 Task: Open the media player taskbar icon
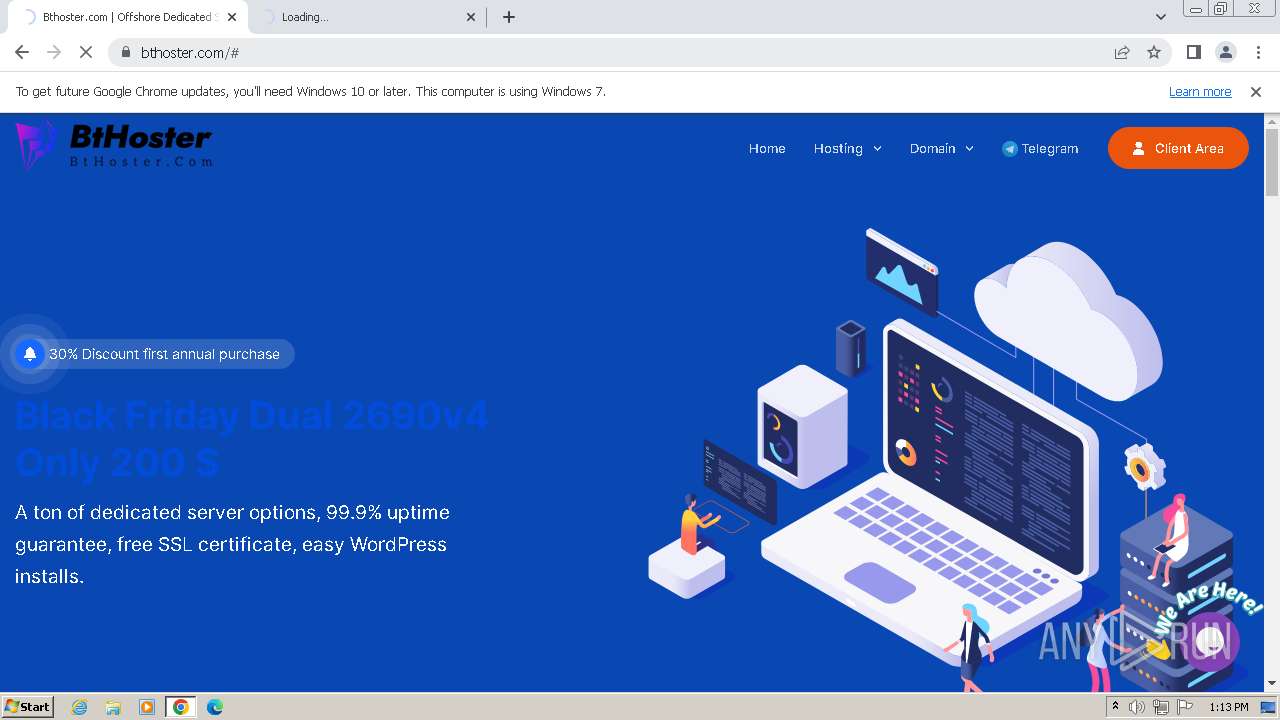[x=147, y=707]
